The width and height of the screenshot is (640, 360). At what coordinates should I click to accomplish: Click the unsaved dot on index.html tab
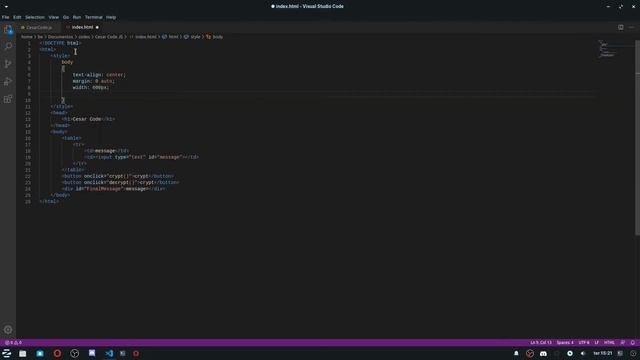(x=97, y=27)
